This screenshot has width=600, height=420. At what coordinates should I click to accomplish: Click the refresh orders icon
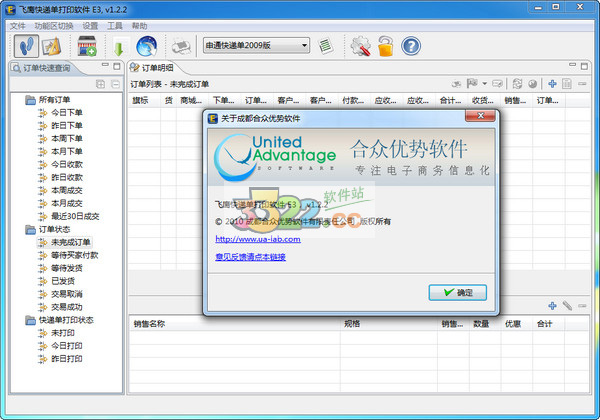pos(517,84)
